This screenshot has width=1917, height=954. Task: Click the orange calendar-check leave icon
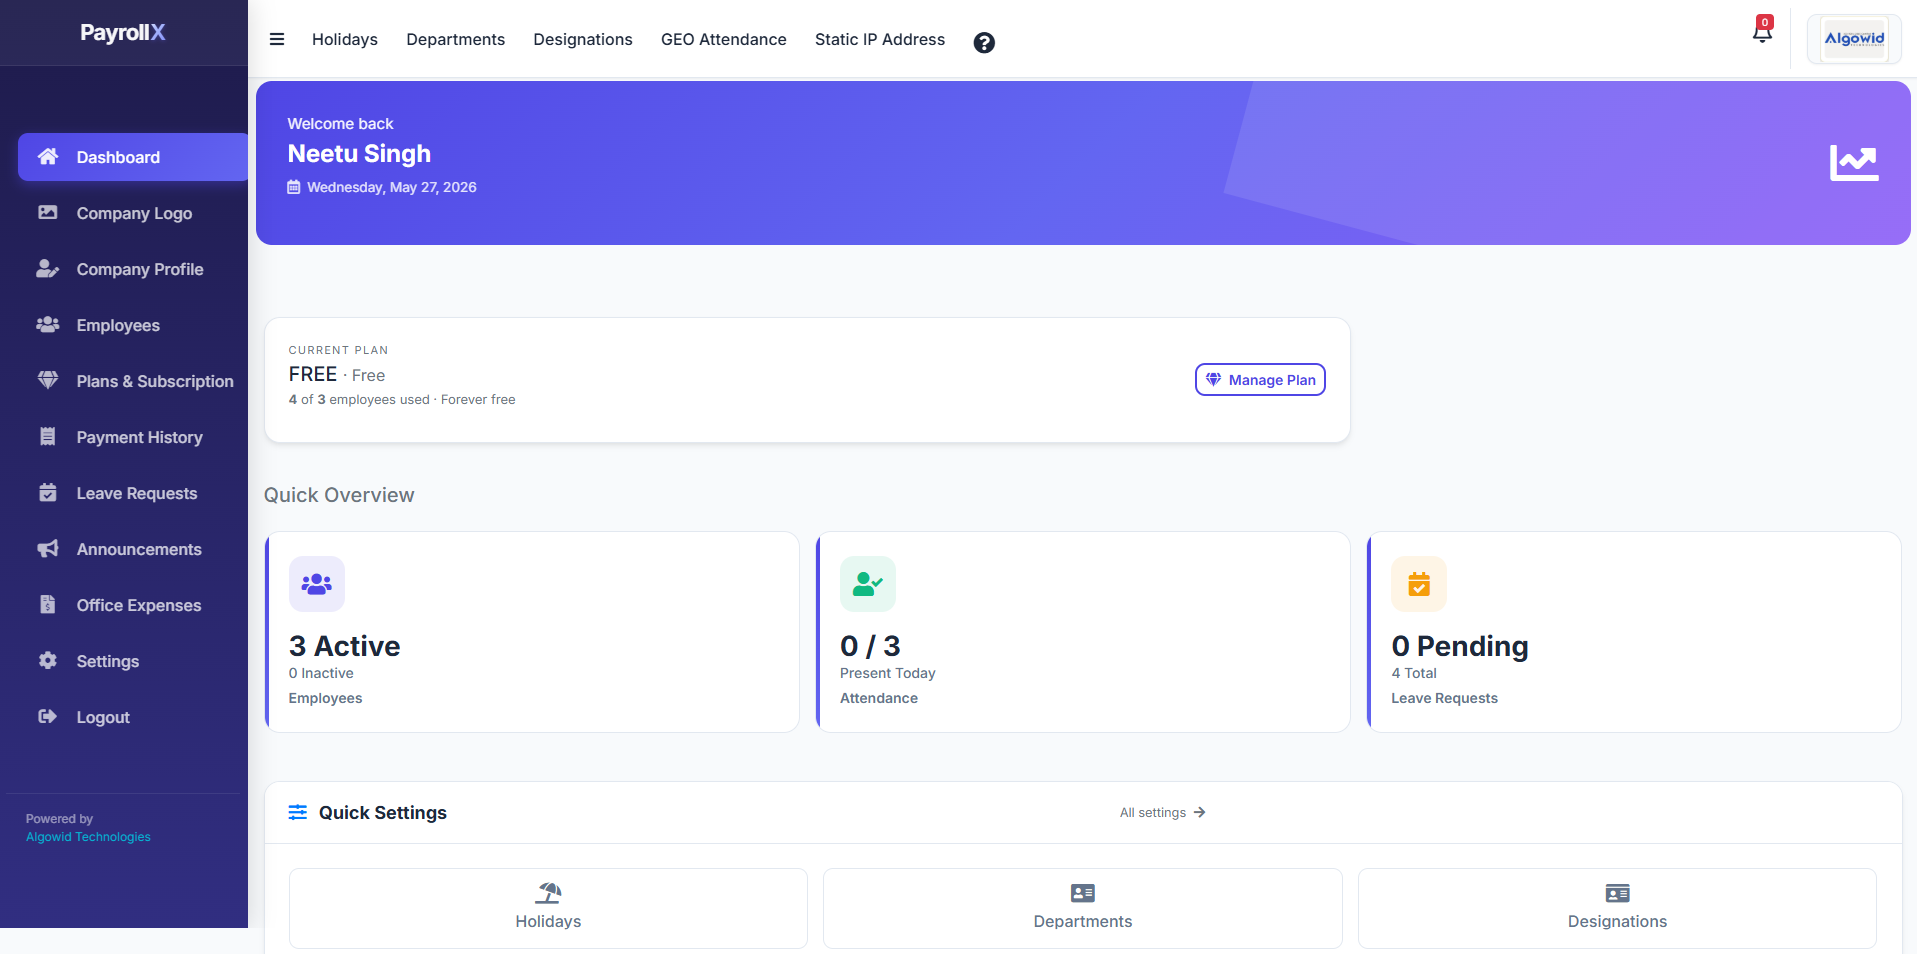tap(1419, 584)
